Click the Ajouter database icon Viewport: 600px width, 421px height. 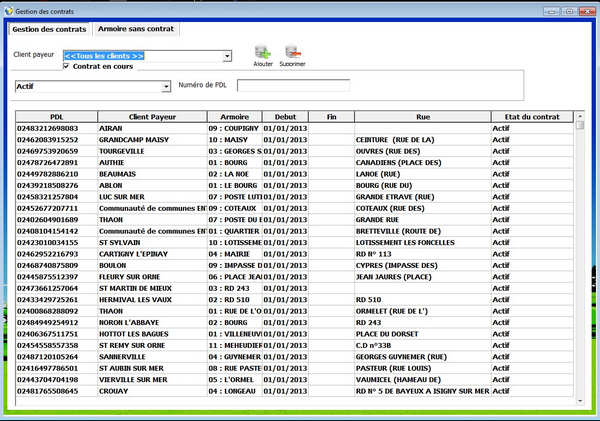tap(262, 52)
